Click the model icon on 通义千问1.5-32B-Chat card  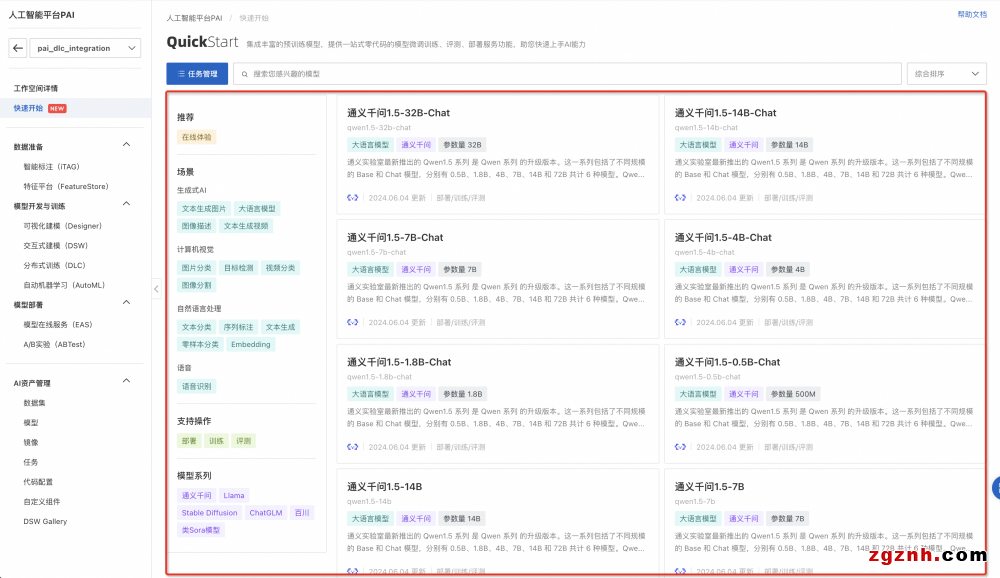pyautogui.click(x=353, y=198)
